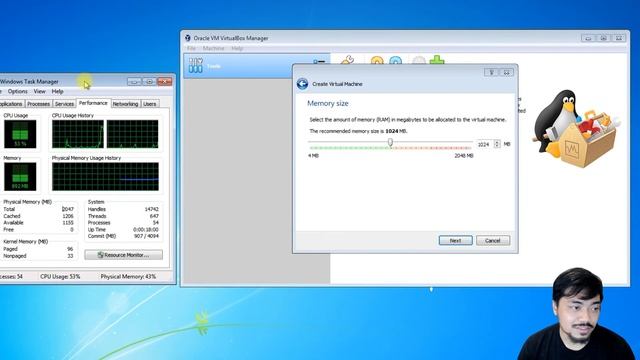Click the Up Time value 0:00:18:00
Image resolution: width=640 pixels, height=360 pixels.
click(x=146, y=229)
